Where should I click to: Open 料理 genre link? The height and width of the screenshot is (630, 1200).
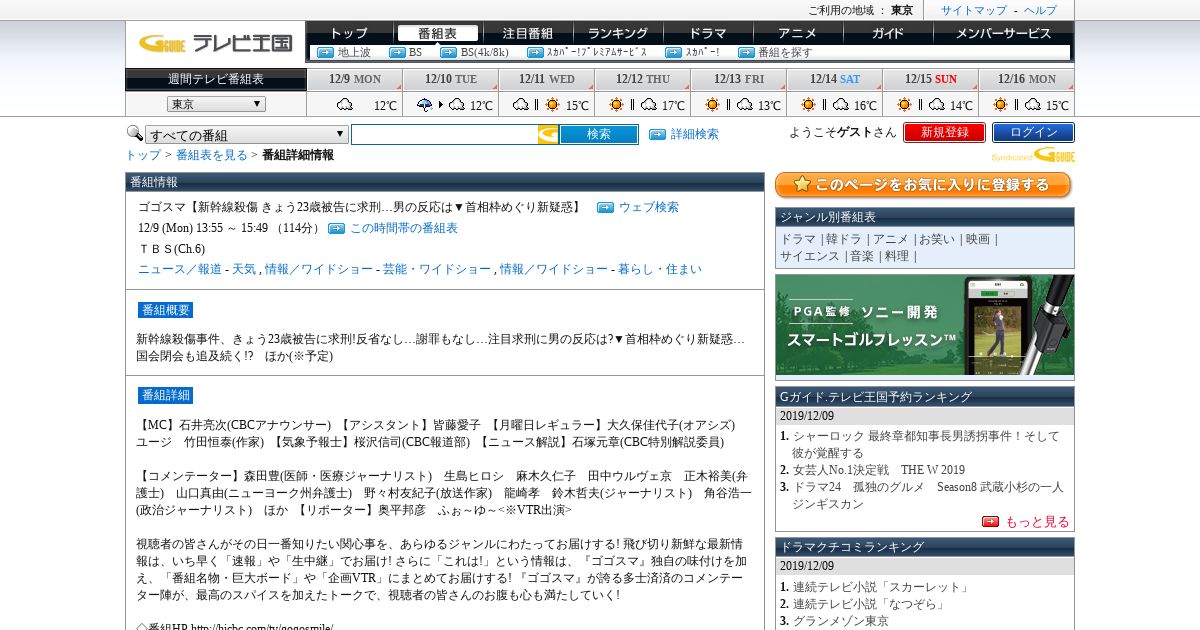(896, 256)
